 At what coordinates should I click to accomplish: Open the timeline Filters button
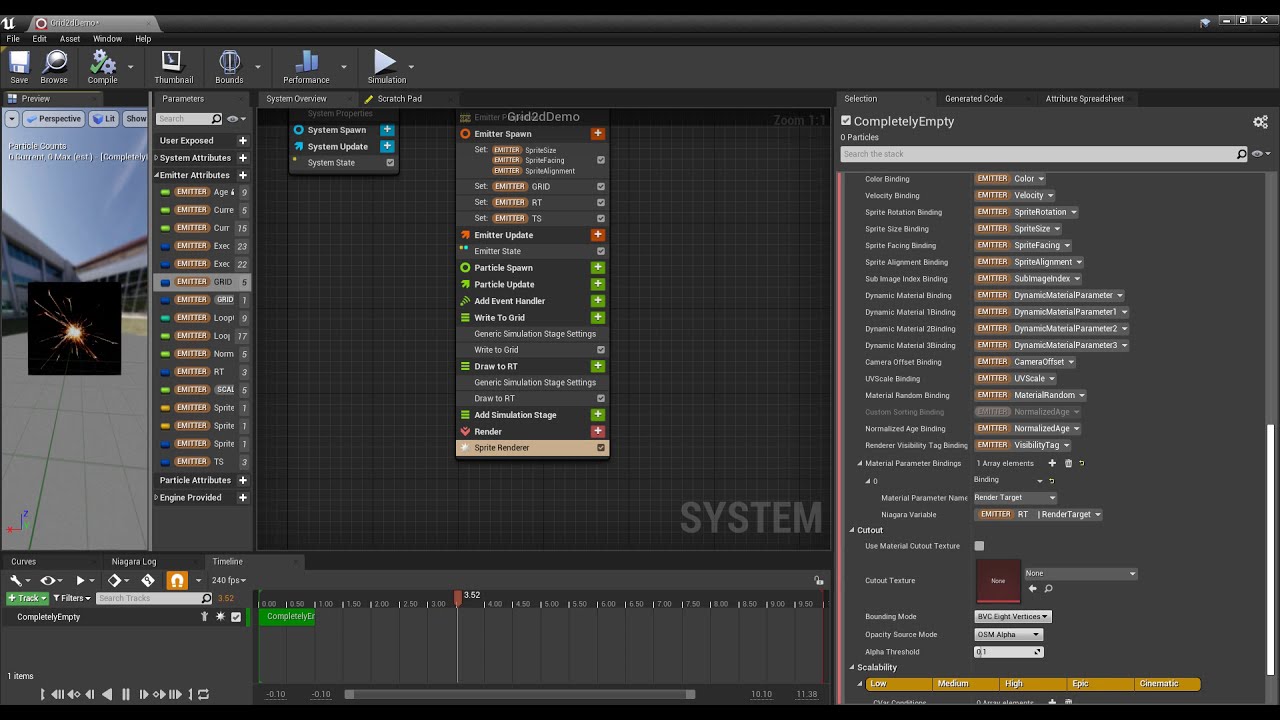(x=72, y=598)
